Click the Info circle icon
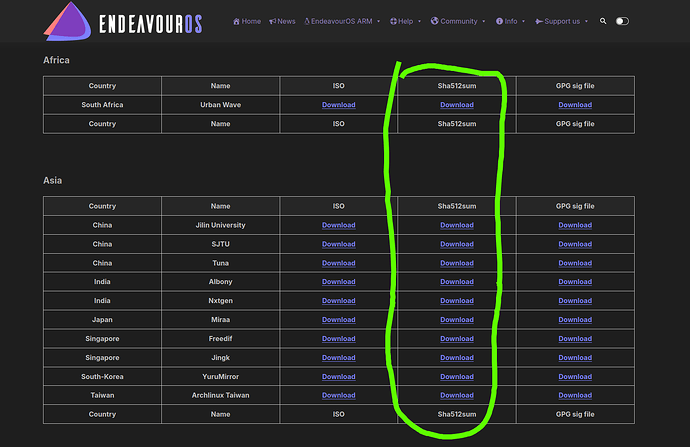690x447 pixels. tap(499, 21)
